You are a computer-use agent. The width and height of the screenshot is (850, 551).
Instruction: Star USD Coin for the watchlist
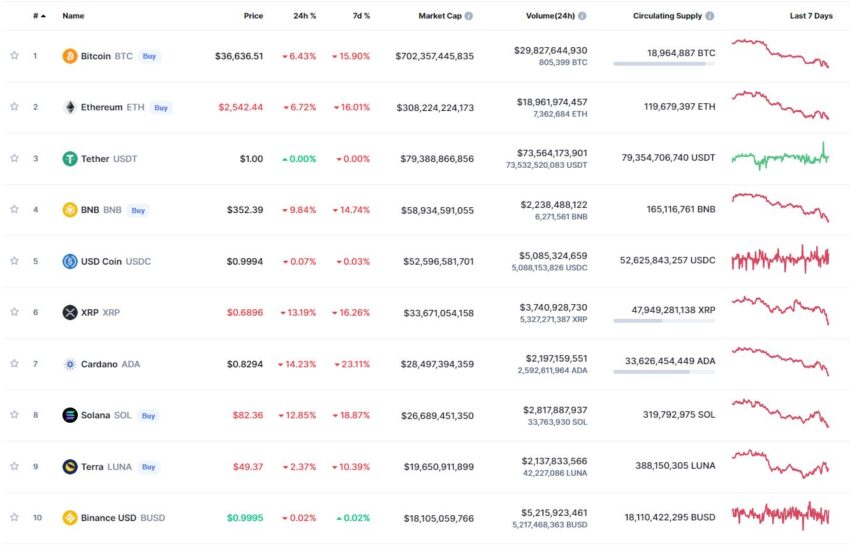[15, 260]
